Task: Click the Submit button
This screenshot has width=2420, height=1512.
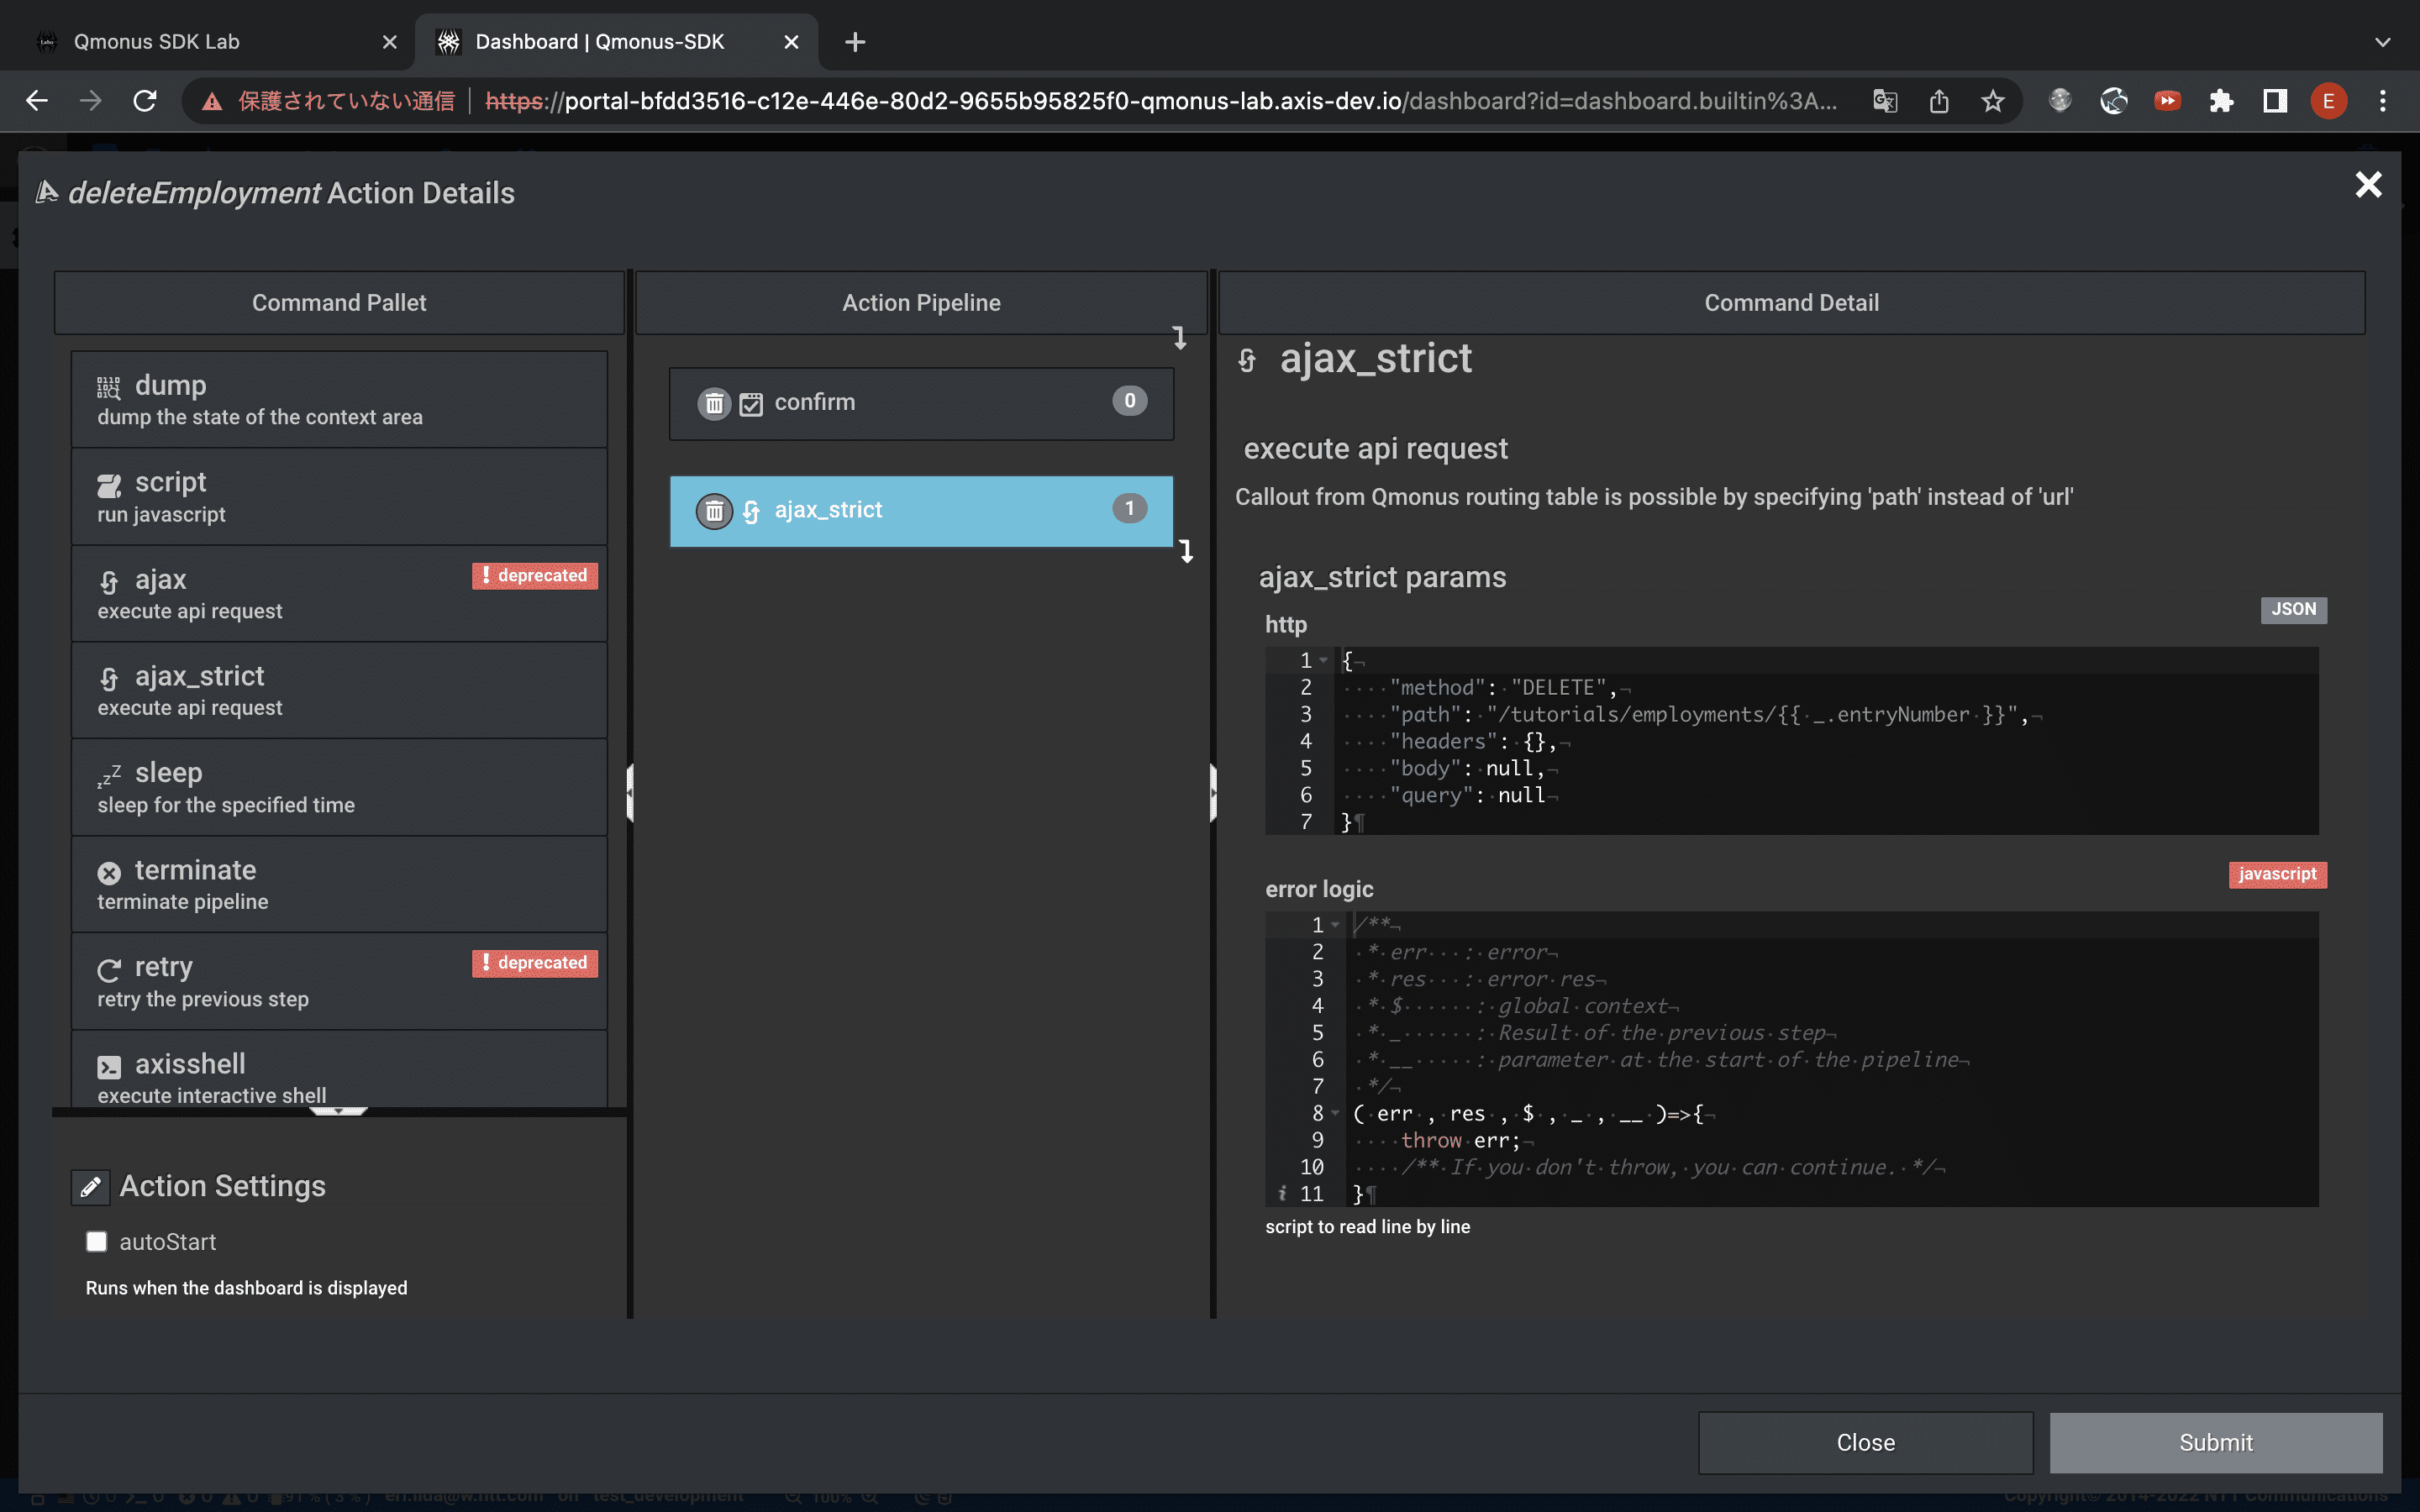Action: [x=2216, y=1442]
